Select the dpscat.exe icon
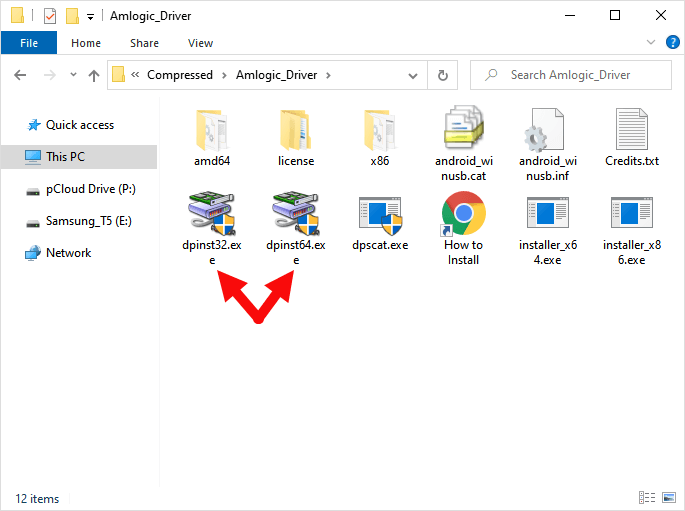Viewport: 685px width, 511px height. point(380,216)
